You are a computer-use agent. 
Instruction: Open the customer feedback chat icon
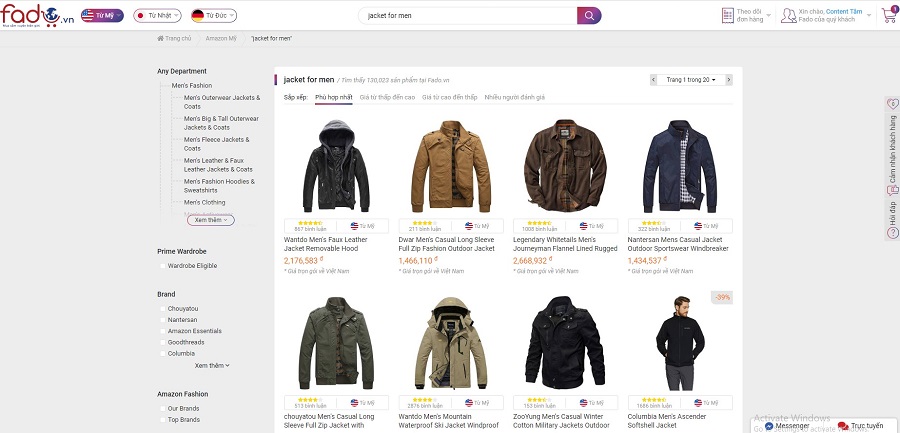click(x=893, y=191)
